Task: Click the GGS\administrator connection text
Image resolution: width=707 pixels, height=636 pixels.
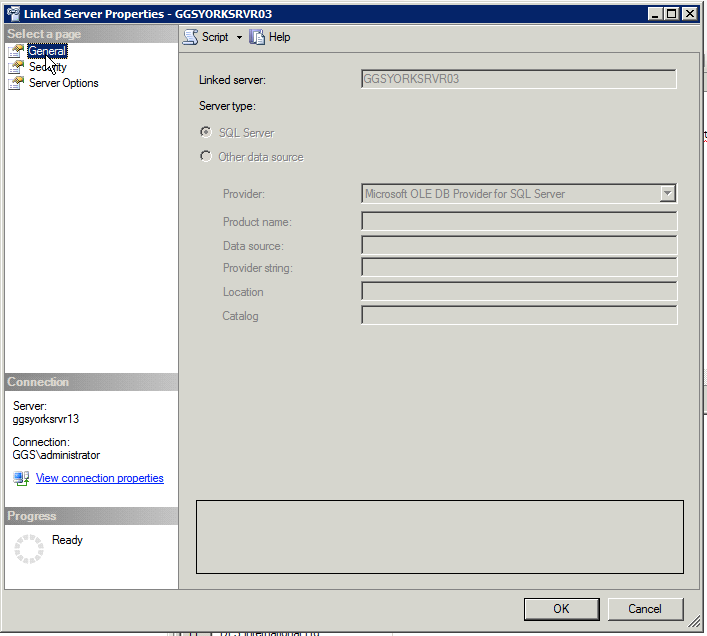Action: (x=56, y=455)
